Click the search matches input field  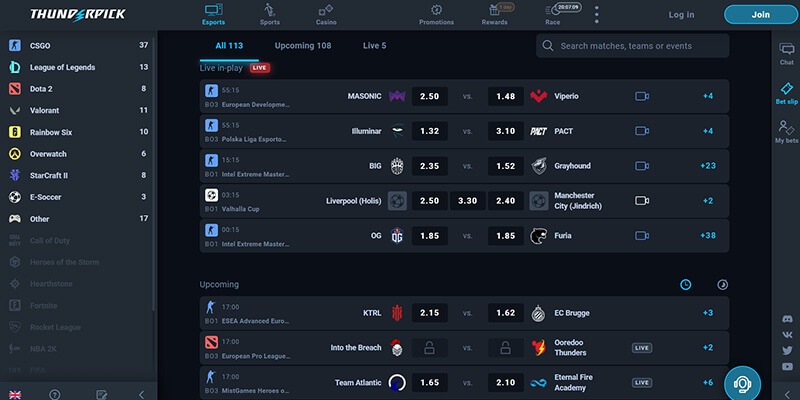click(x=640, y=46)
